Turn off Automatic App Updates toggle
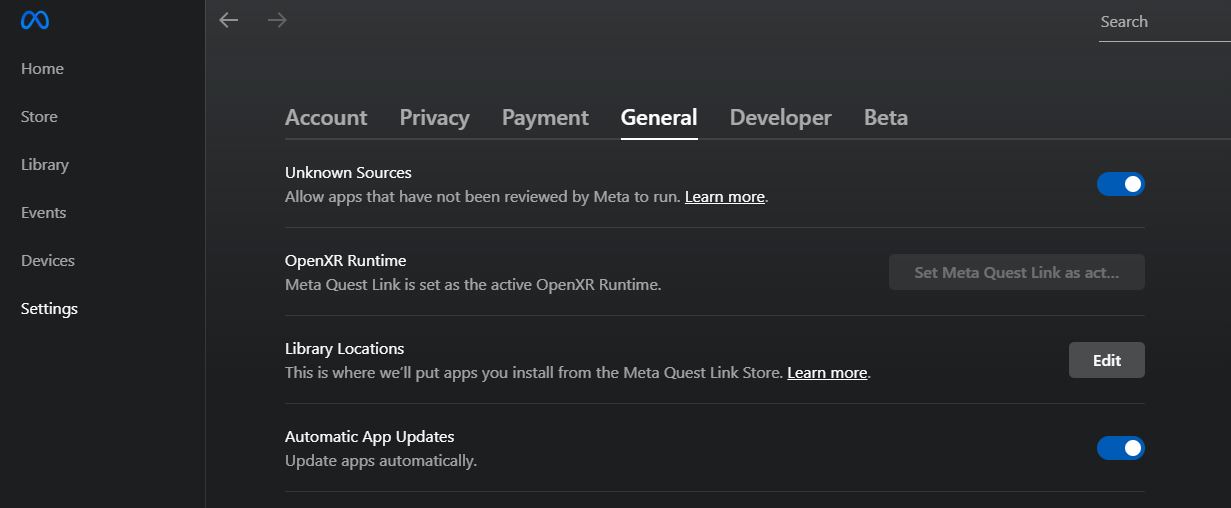 coord(1120,448)
